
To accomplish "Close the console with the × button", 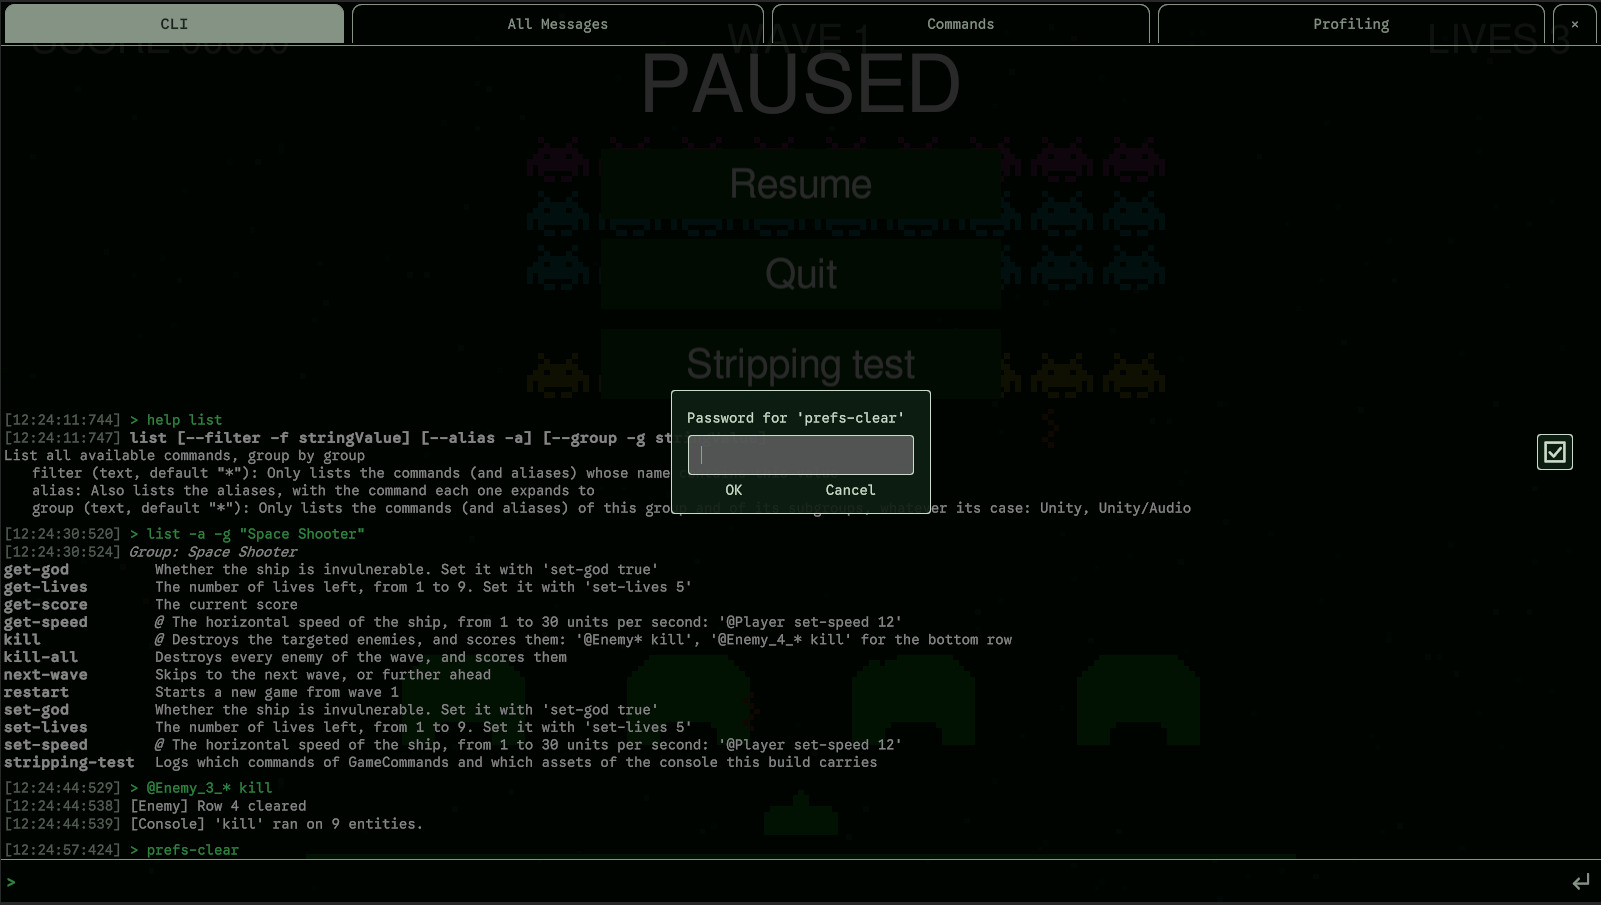I will pos(1575,24).
